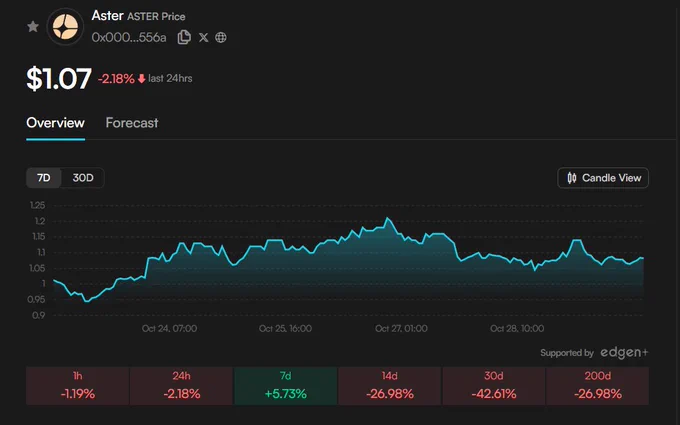Viewport: 680px width, 425px height.
Task: Click the chart peak near 1.2
Action: [387, 218]
